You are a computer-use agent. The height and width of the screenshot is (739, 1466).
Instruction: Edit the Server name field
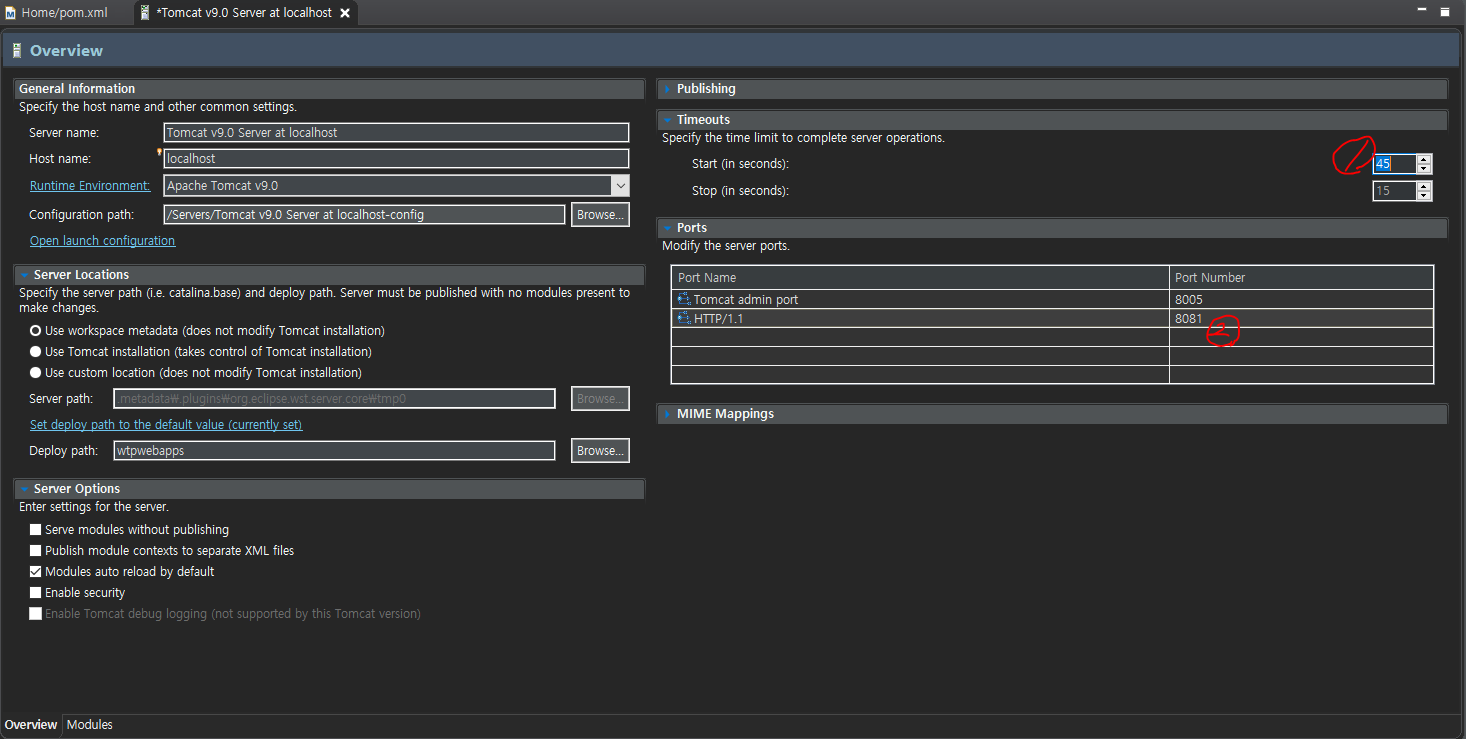pos(396,132)
